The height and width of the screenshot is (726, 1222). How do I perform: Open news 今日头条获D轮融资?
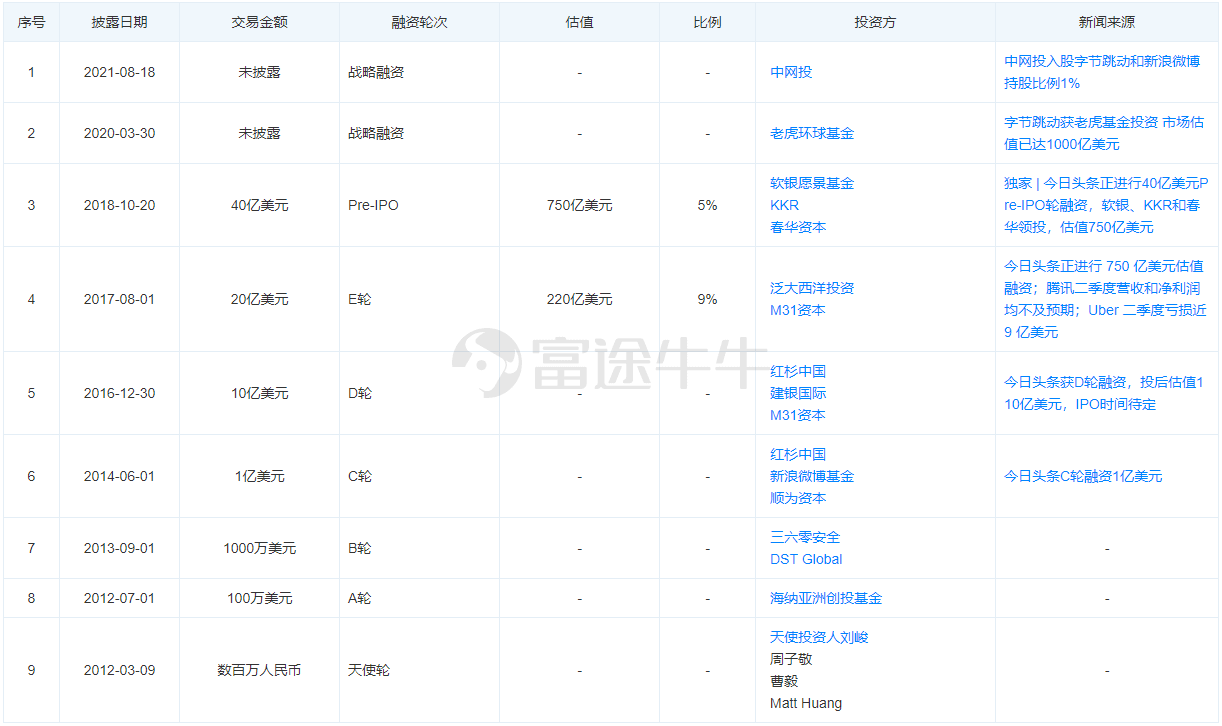[1104, 393]
